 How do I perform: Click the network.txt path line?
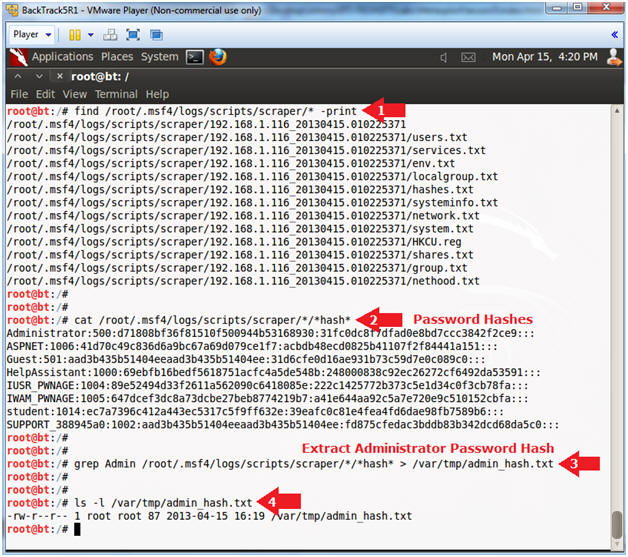243,216
